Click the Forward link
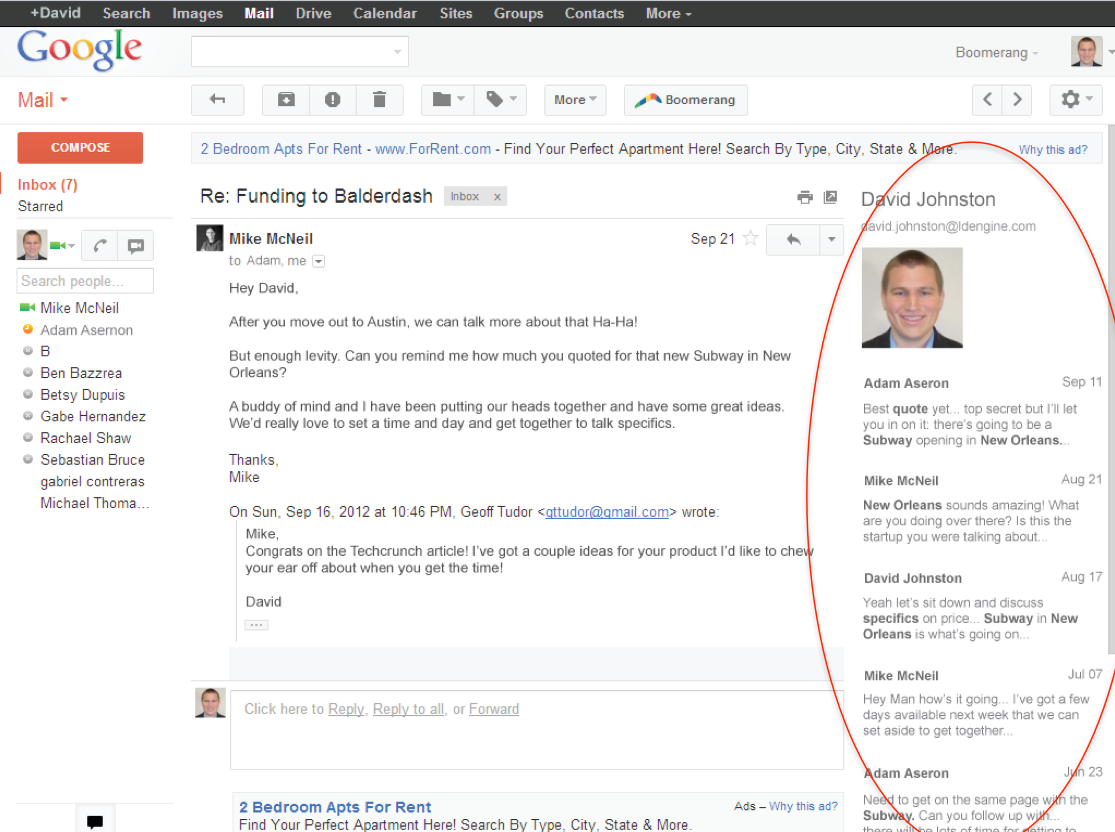Screen dimensions: 1115x832 click(494, 709)
